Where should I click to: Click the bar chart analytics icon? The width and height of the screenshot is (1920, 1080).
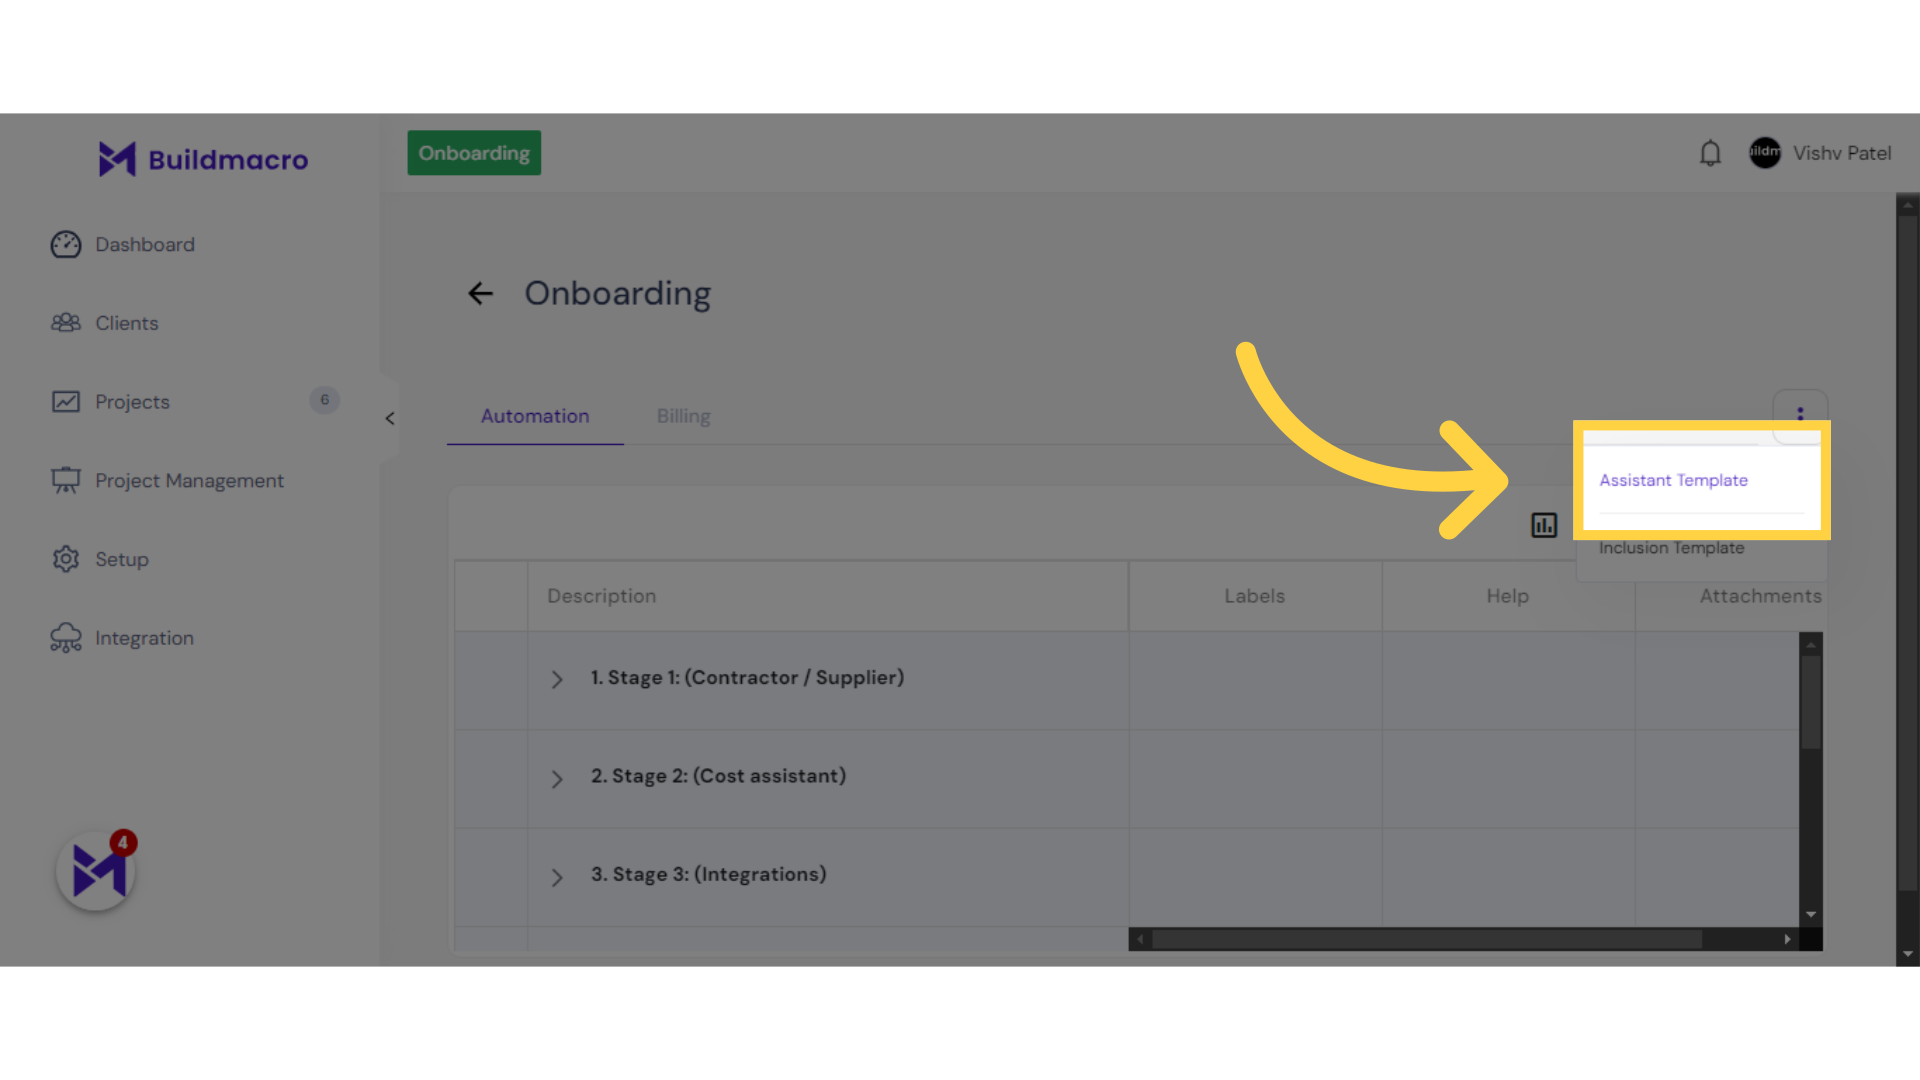point(1543,525)
